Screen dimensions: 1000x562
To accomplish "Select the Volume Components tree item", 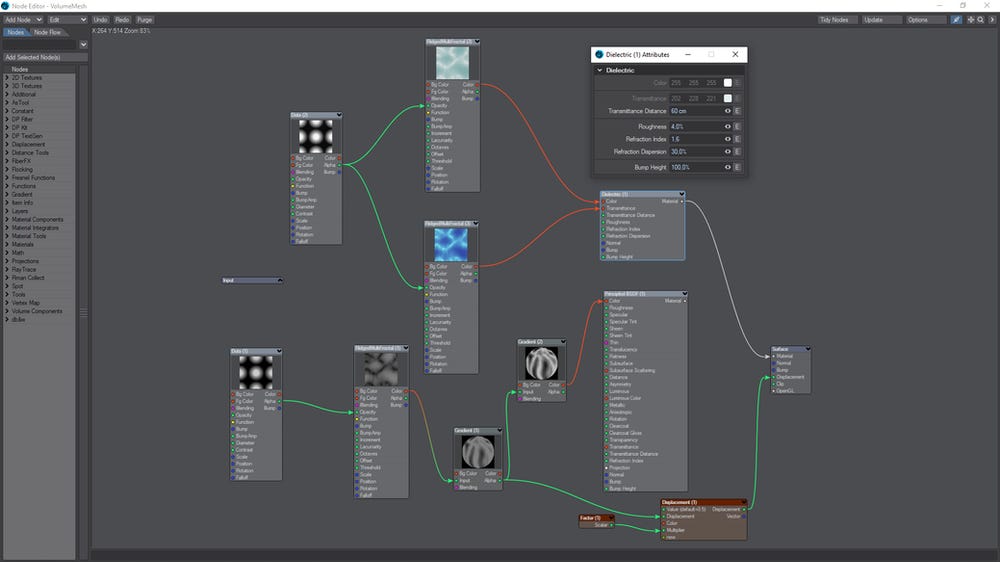I will point(36,311).
